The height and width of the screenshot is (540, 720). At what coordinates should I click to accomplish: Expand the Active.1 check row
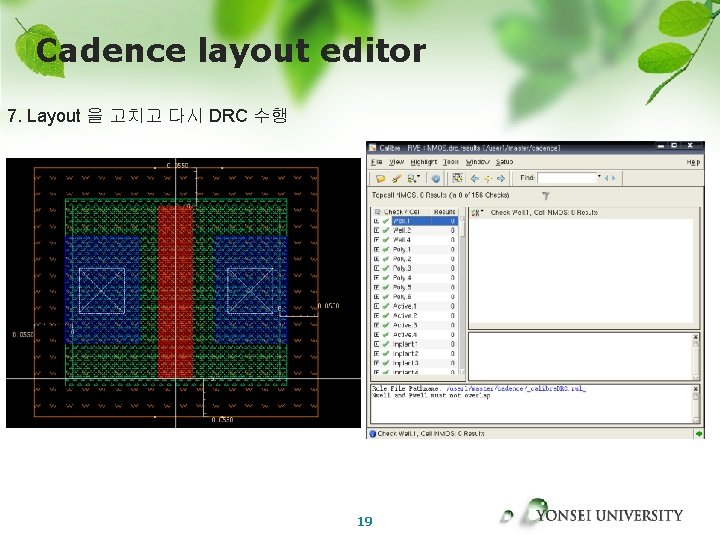point(377,306)
